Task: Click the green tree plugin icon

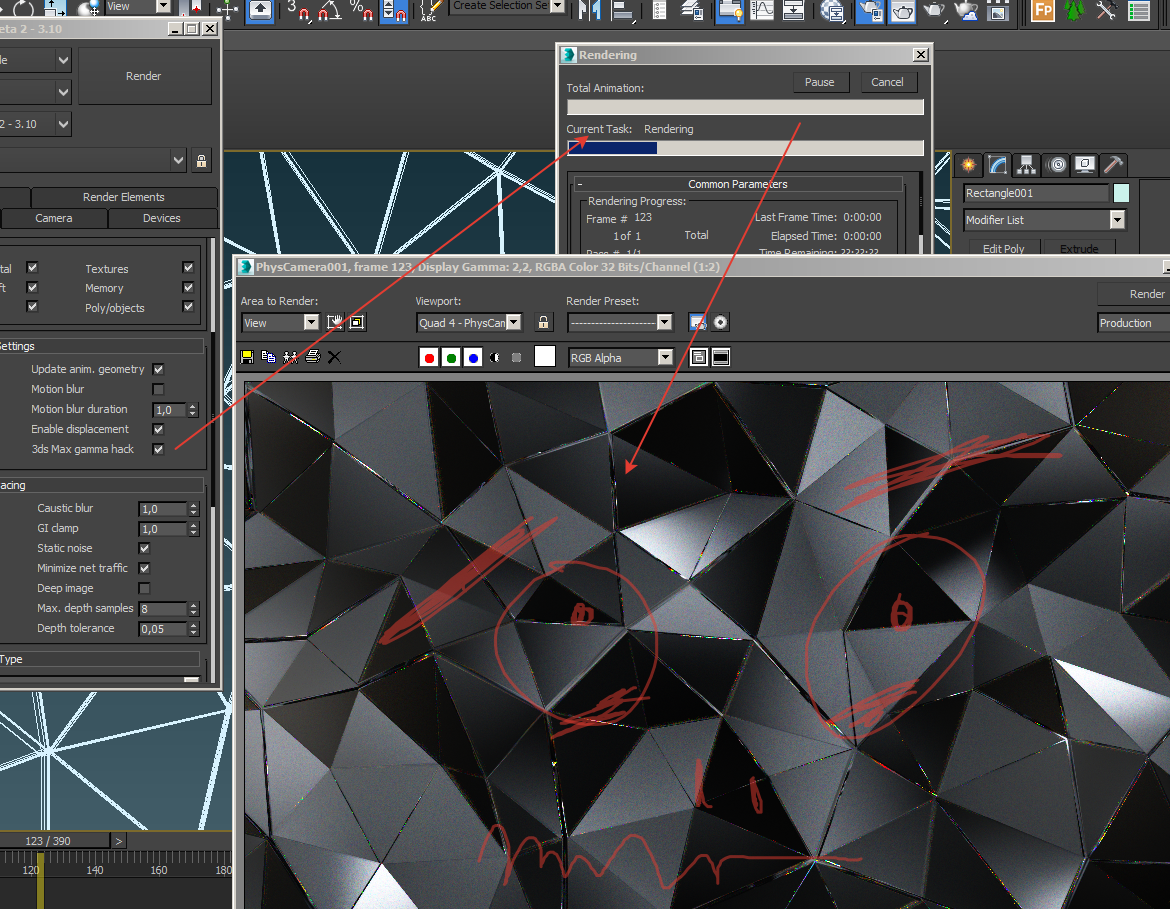Action: point(1074,10)
